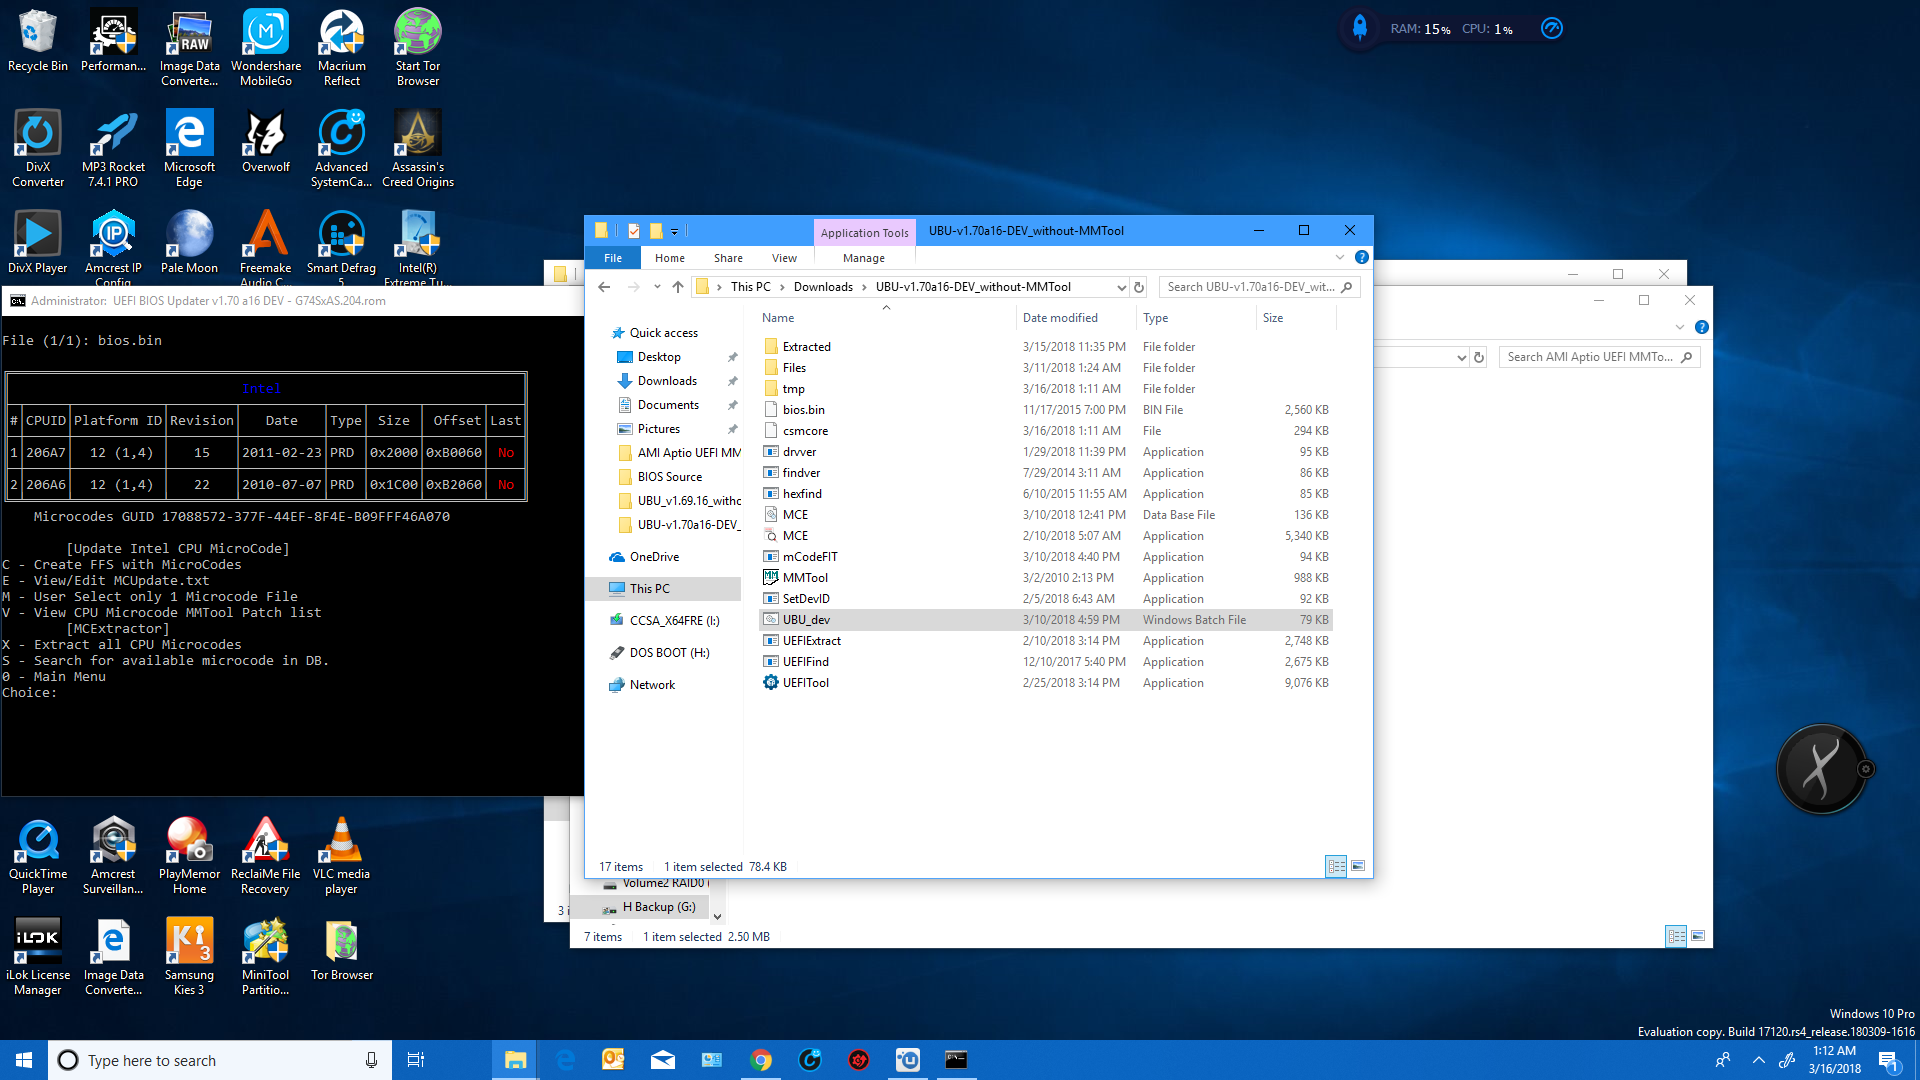The height and width of the screenshot is (1080, 1920).
Task: Open the Windows Start menu
Action: (24, 1060)
